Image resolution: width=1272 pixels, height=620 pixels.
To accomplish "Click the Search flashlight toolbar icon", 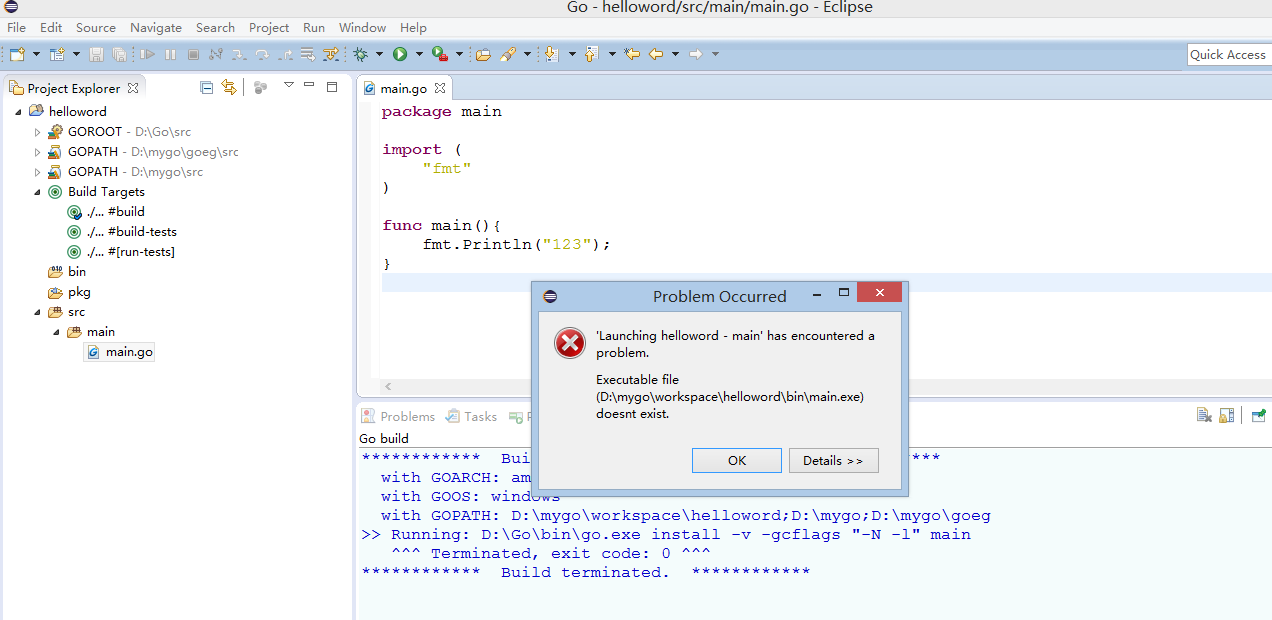I will coord(507,54).
